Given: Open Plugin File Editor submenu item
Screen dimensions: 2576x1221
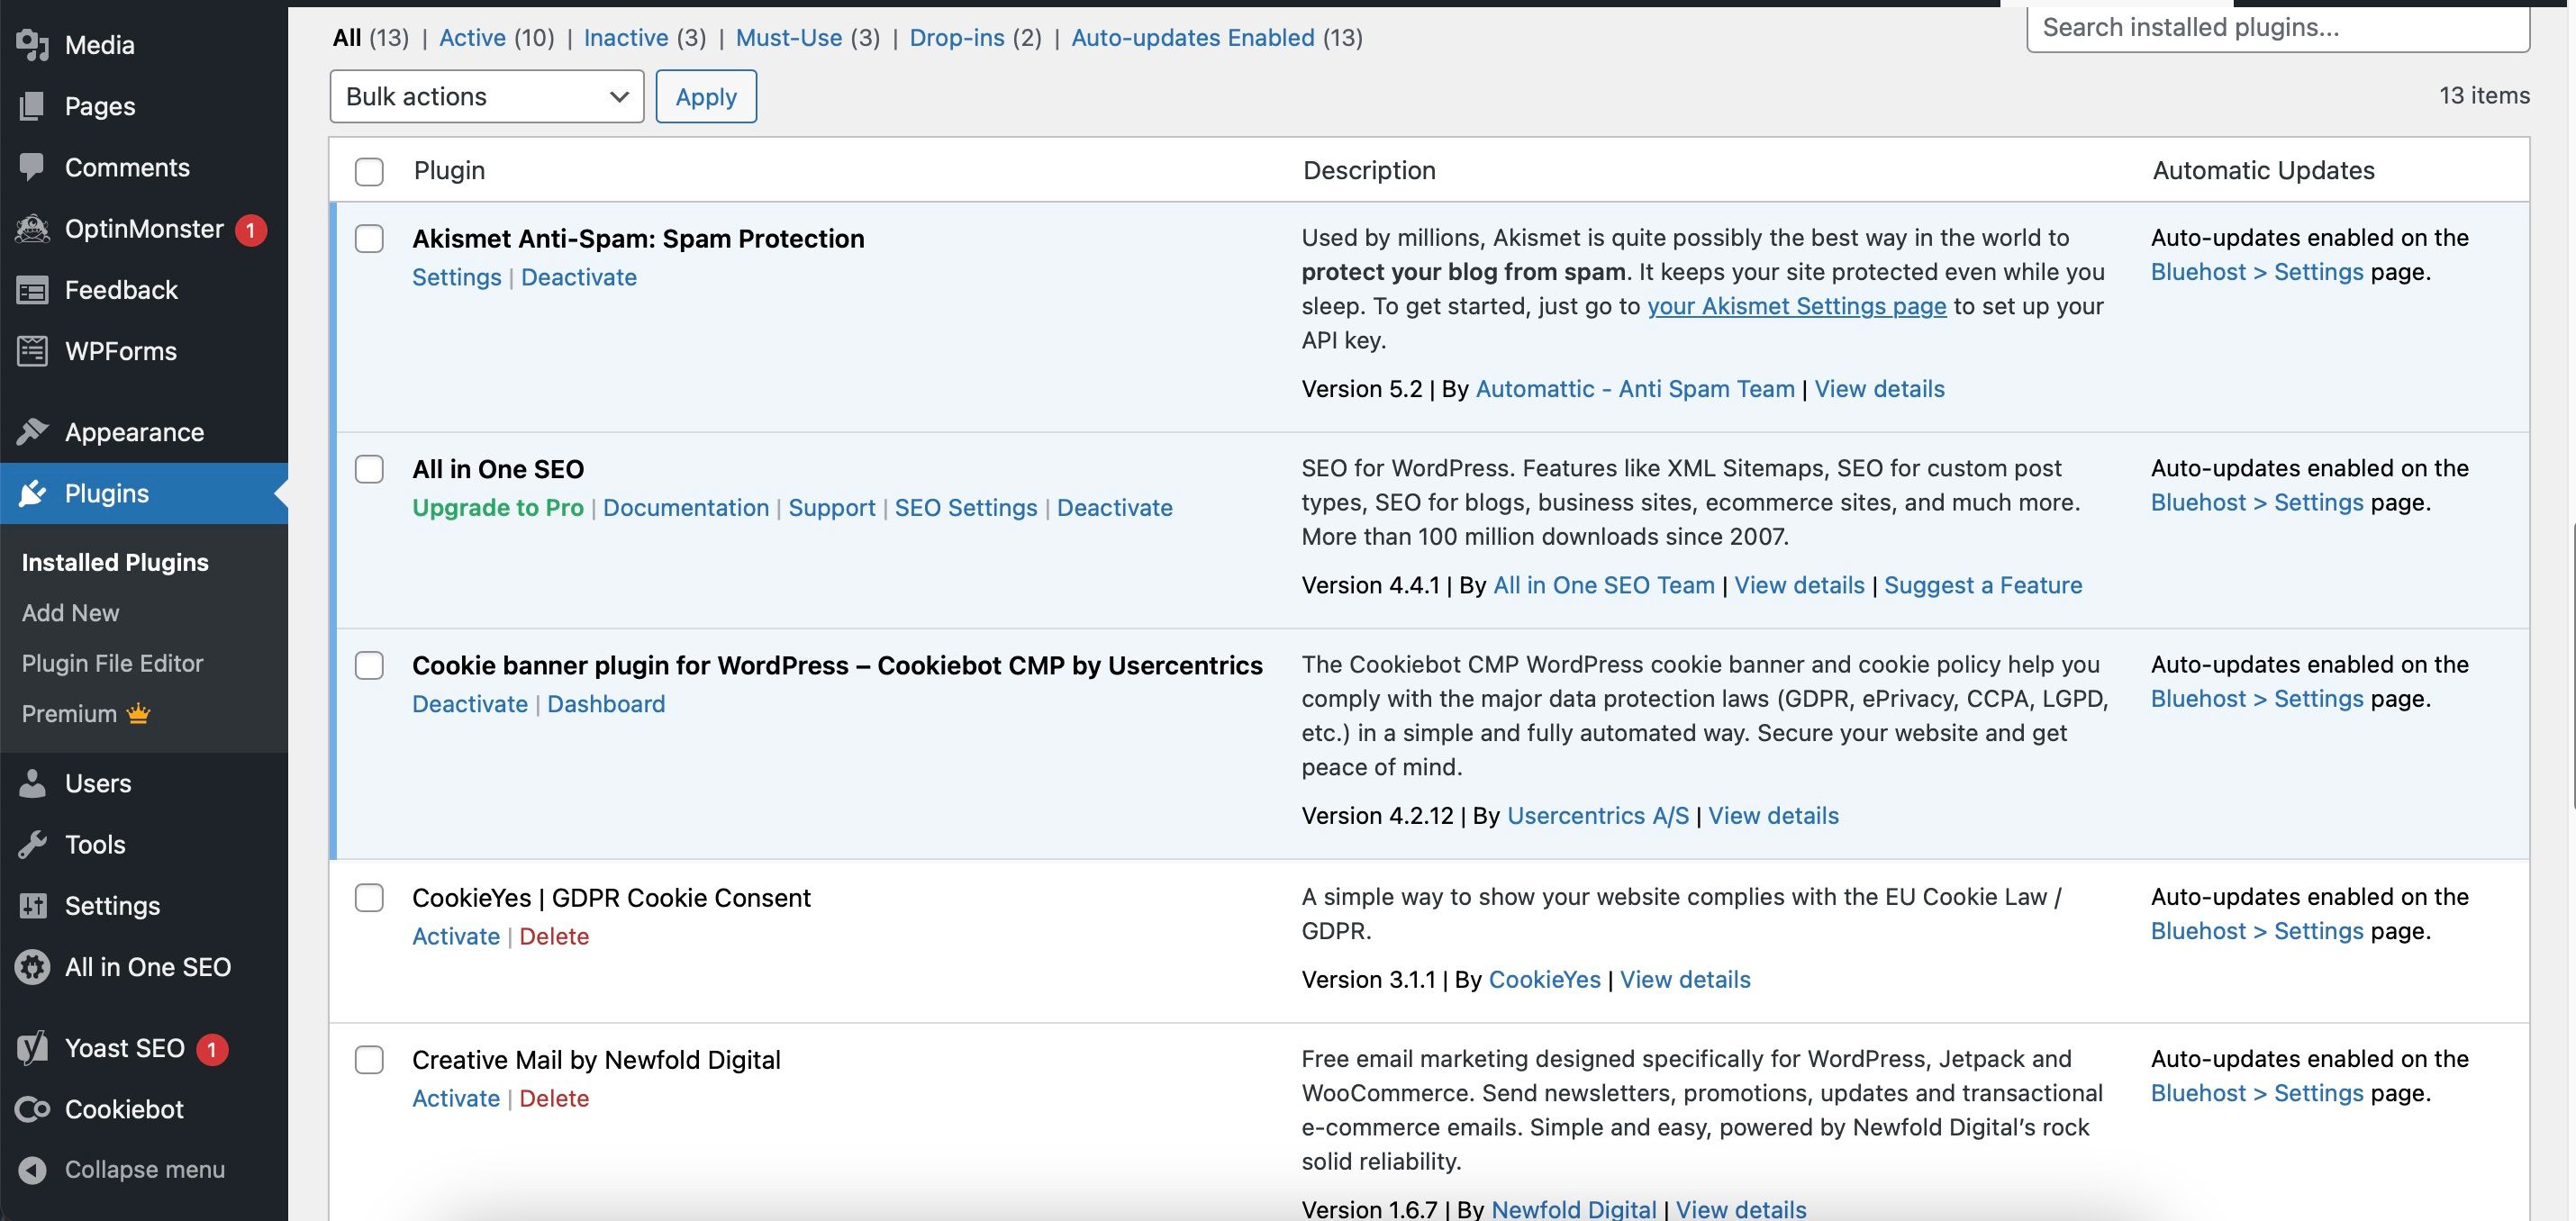Looking at the screenshot, I should (x=112, y=663).
